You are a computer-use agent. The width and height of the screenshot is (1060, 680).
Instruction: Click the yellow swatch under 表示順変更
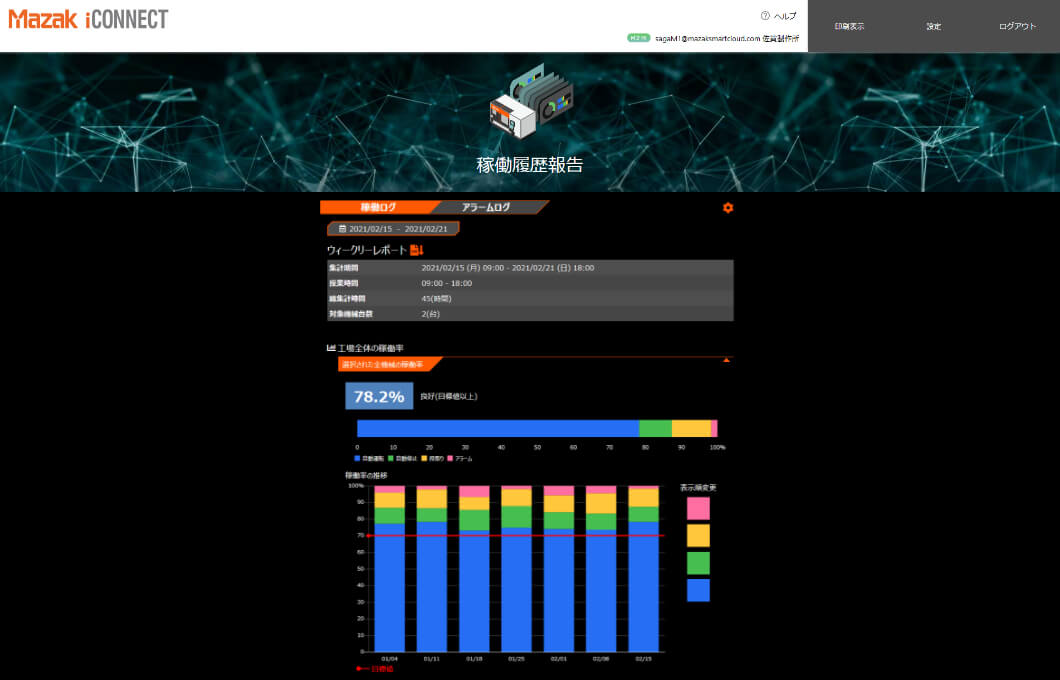(698, 535)
